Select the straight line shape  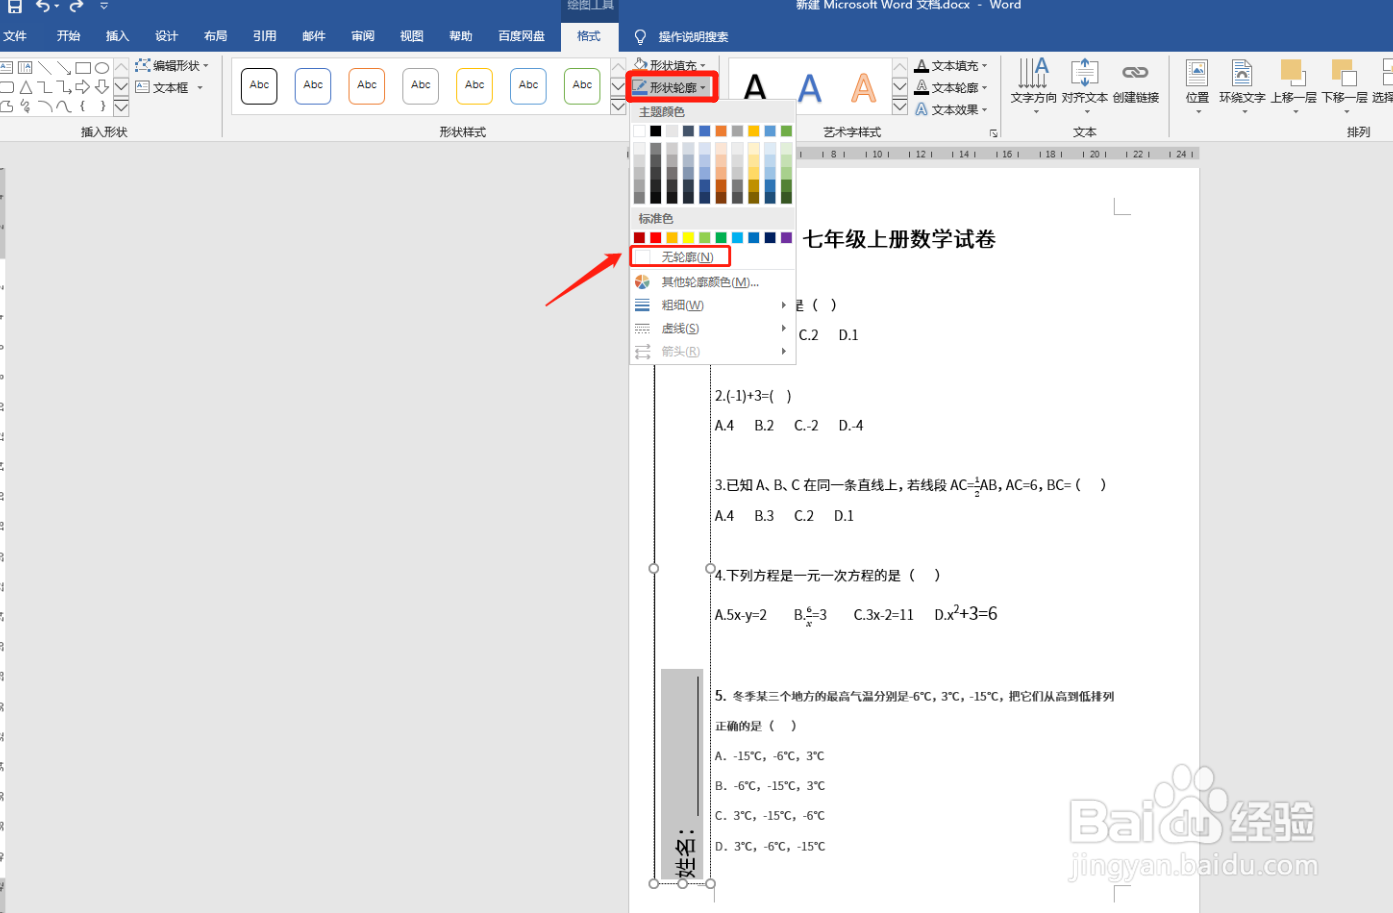point(45,68)
